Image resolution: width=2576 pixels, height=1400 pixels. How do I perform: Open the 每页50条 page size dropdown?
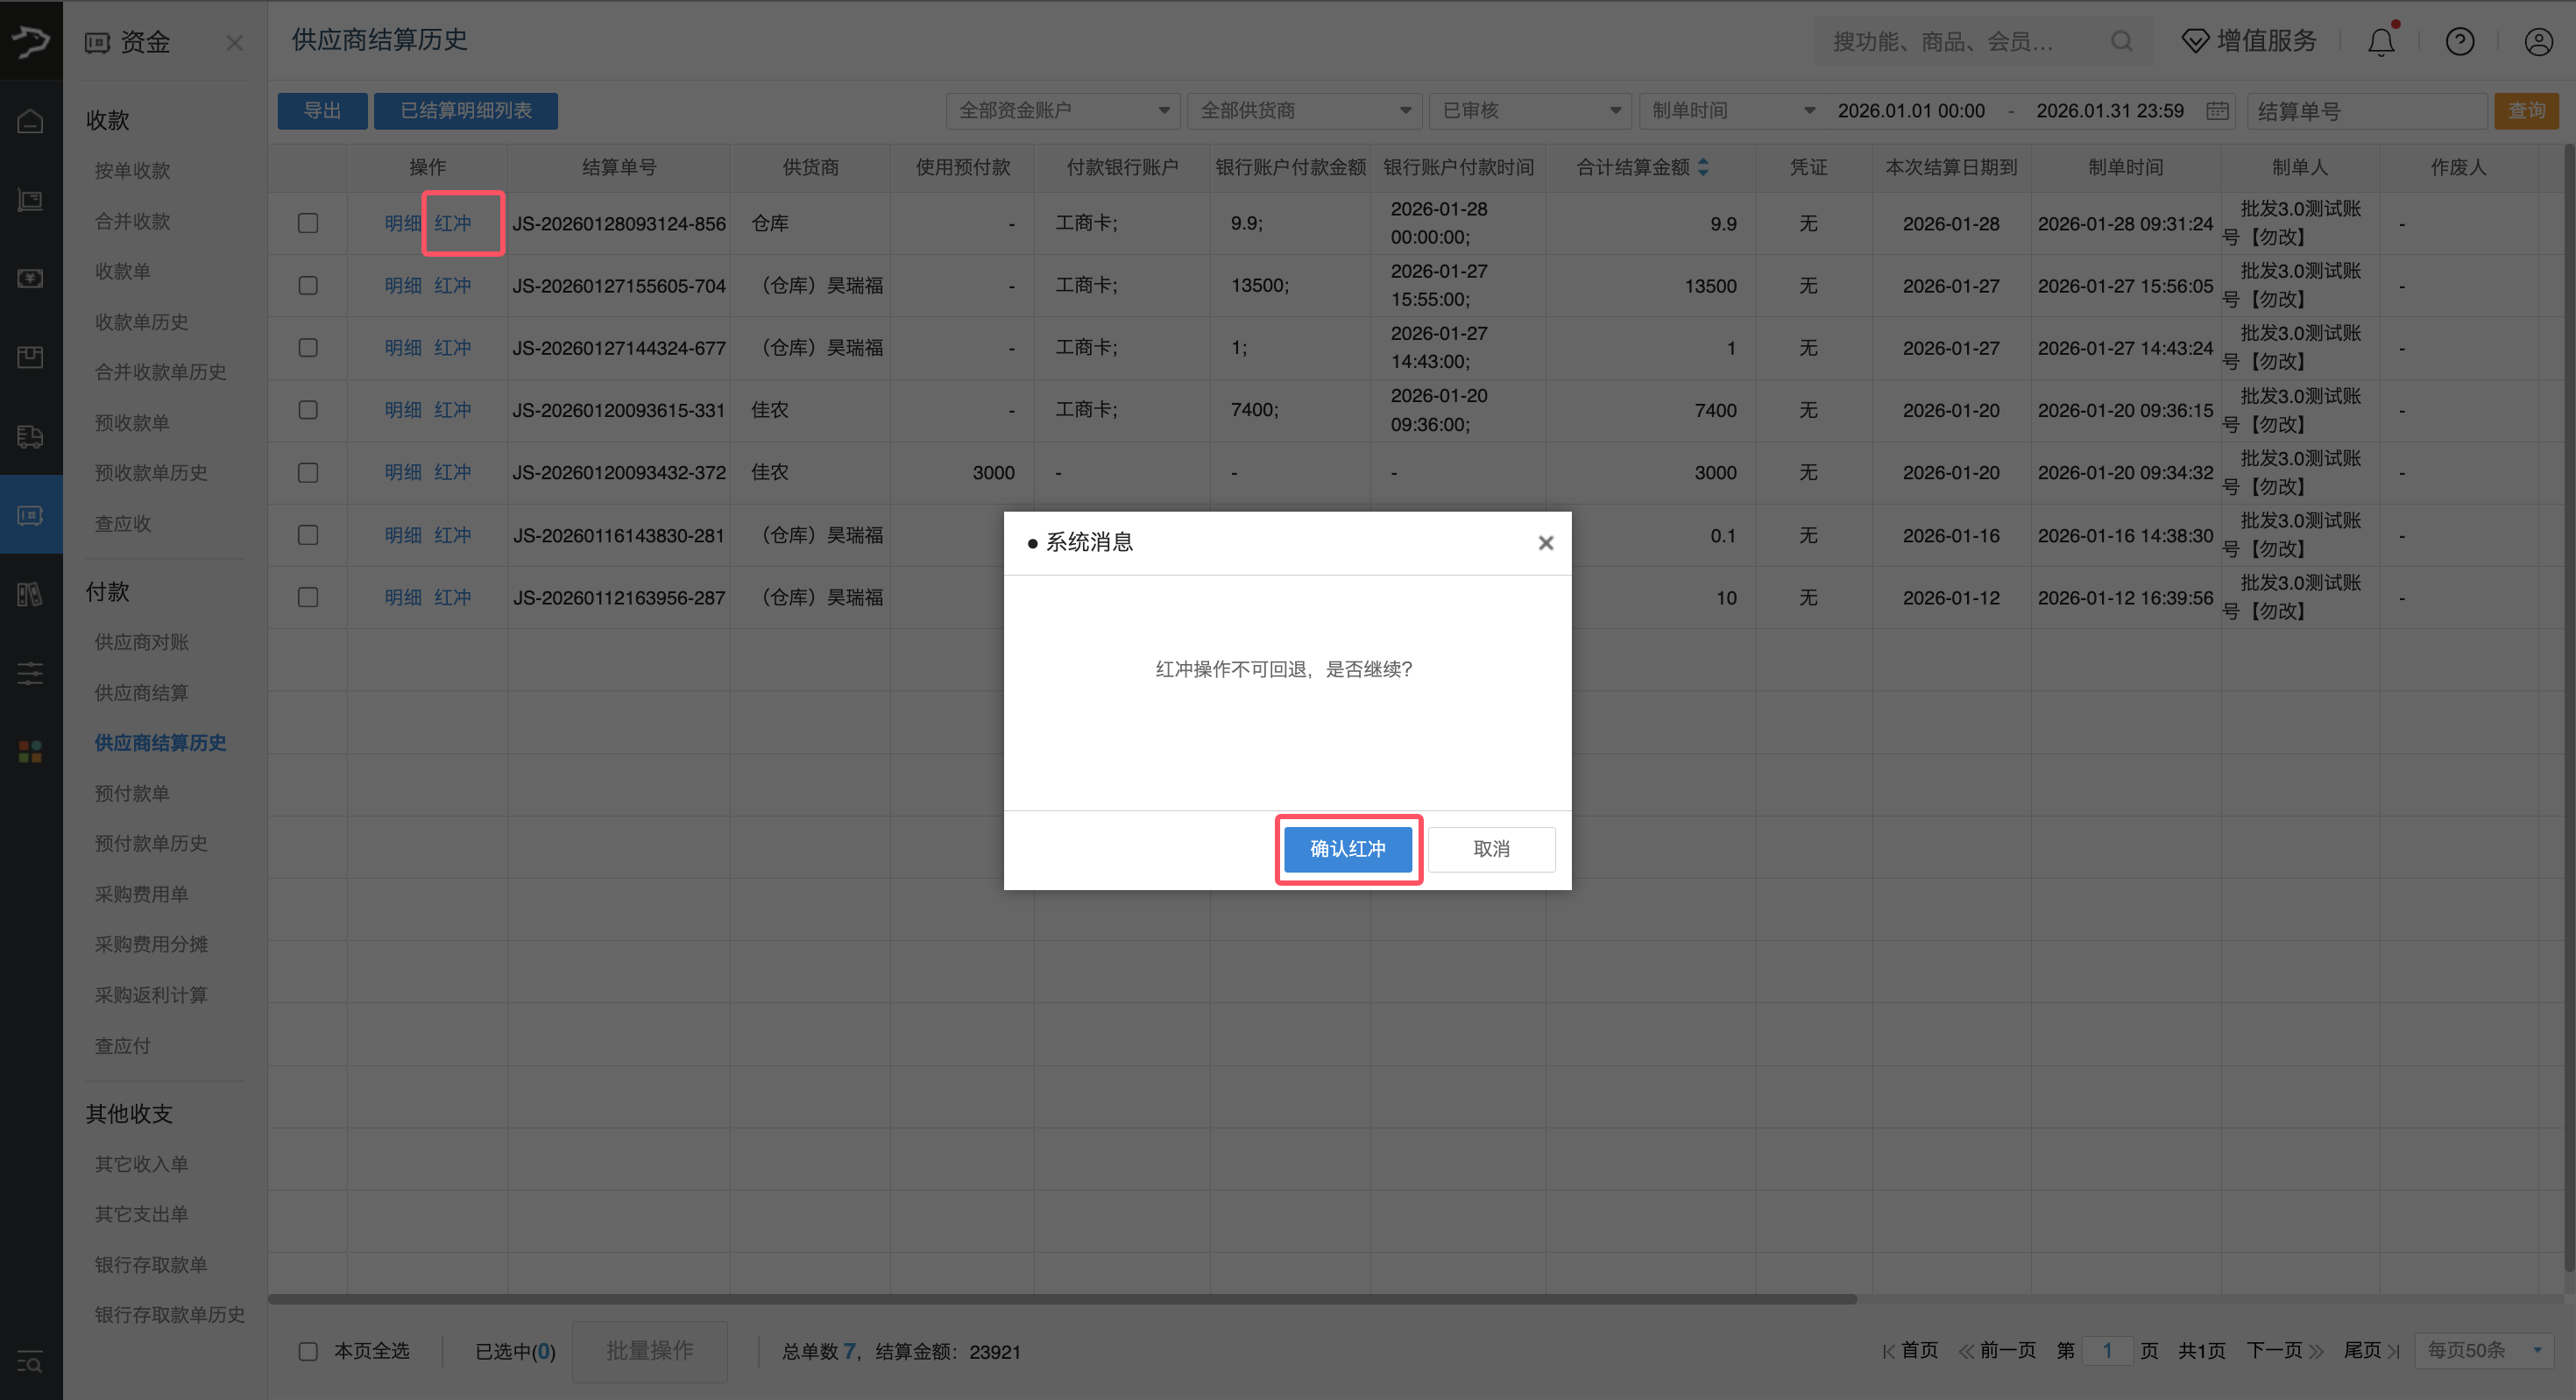pos(2483,1350)
